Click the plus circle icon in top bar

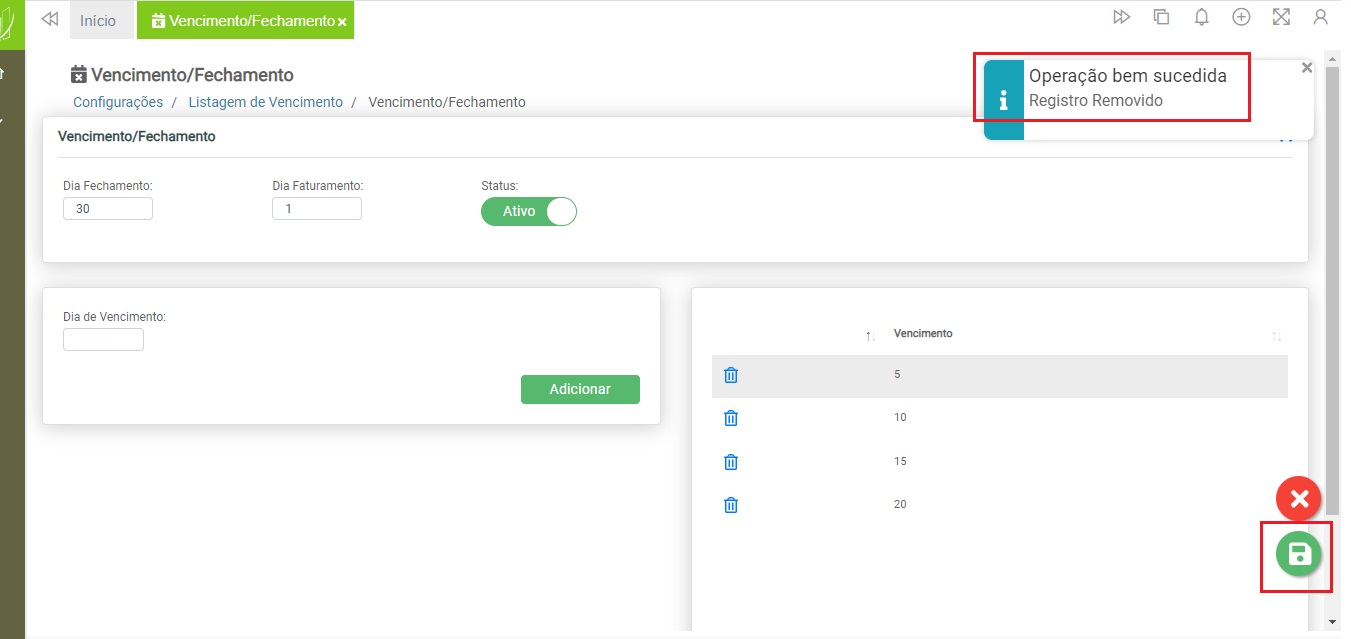[x=1241, y=17]
